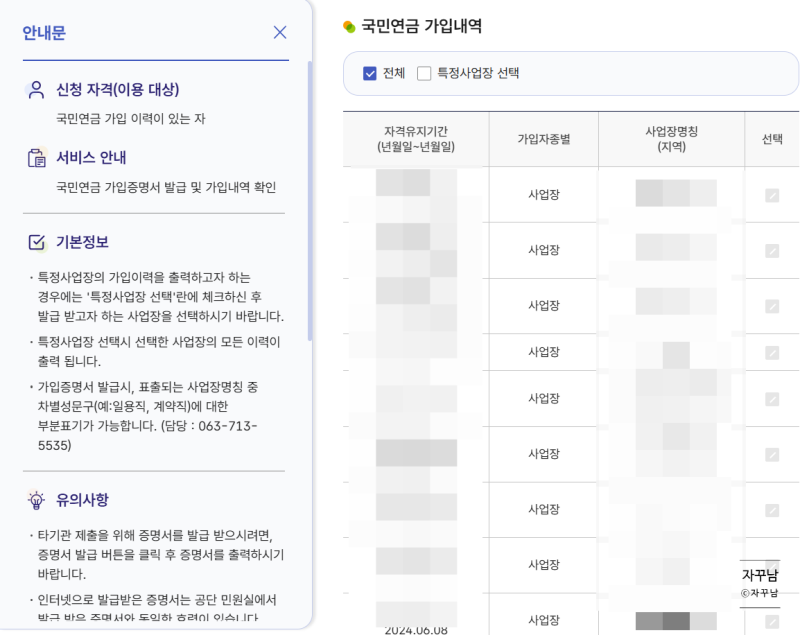Select the 안내문 panel heading
This screenshot has height=635, width=800.
[44, 33]
